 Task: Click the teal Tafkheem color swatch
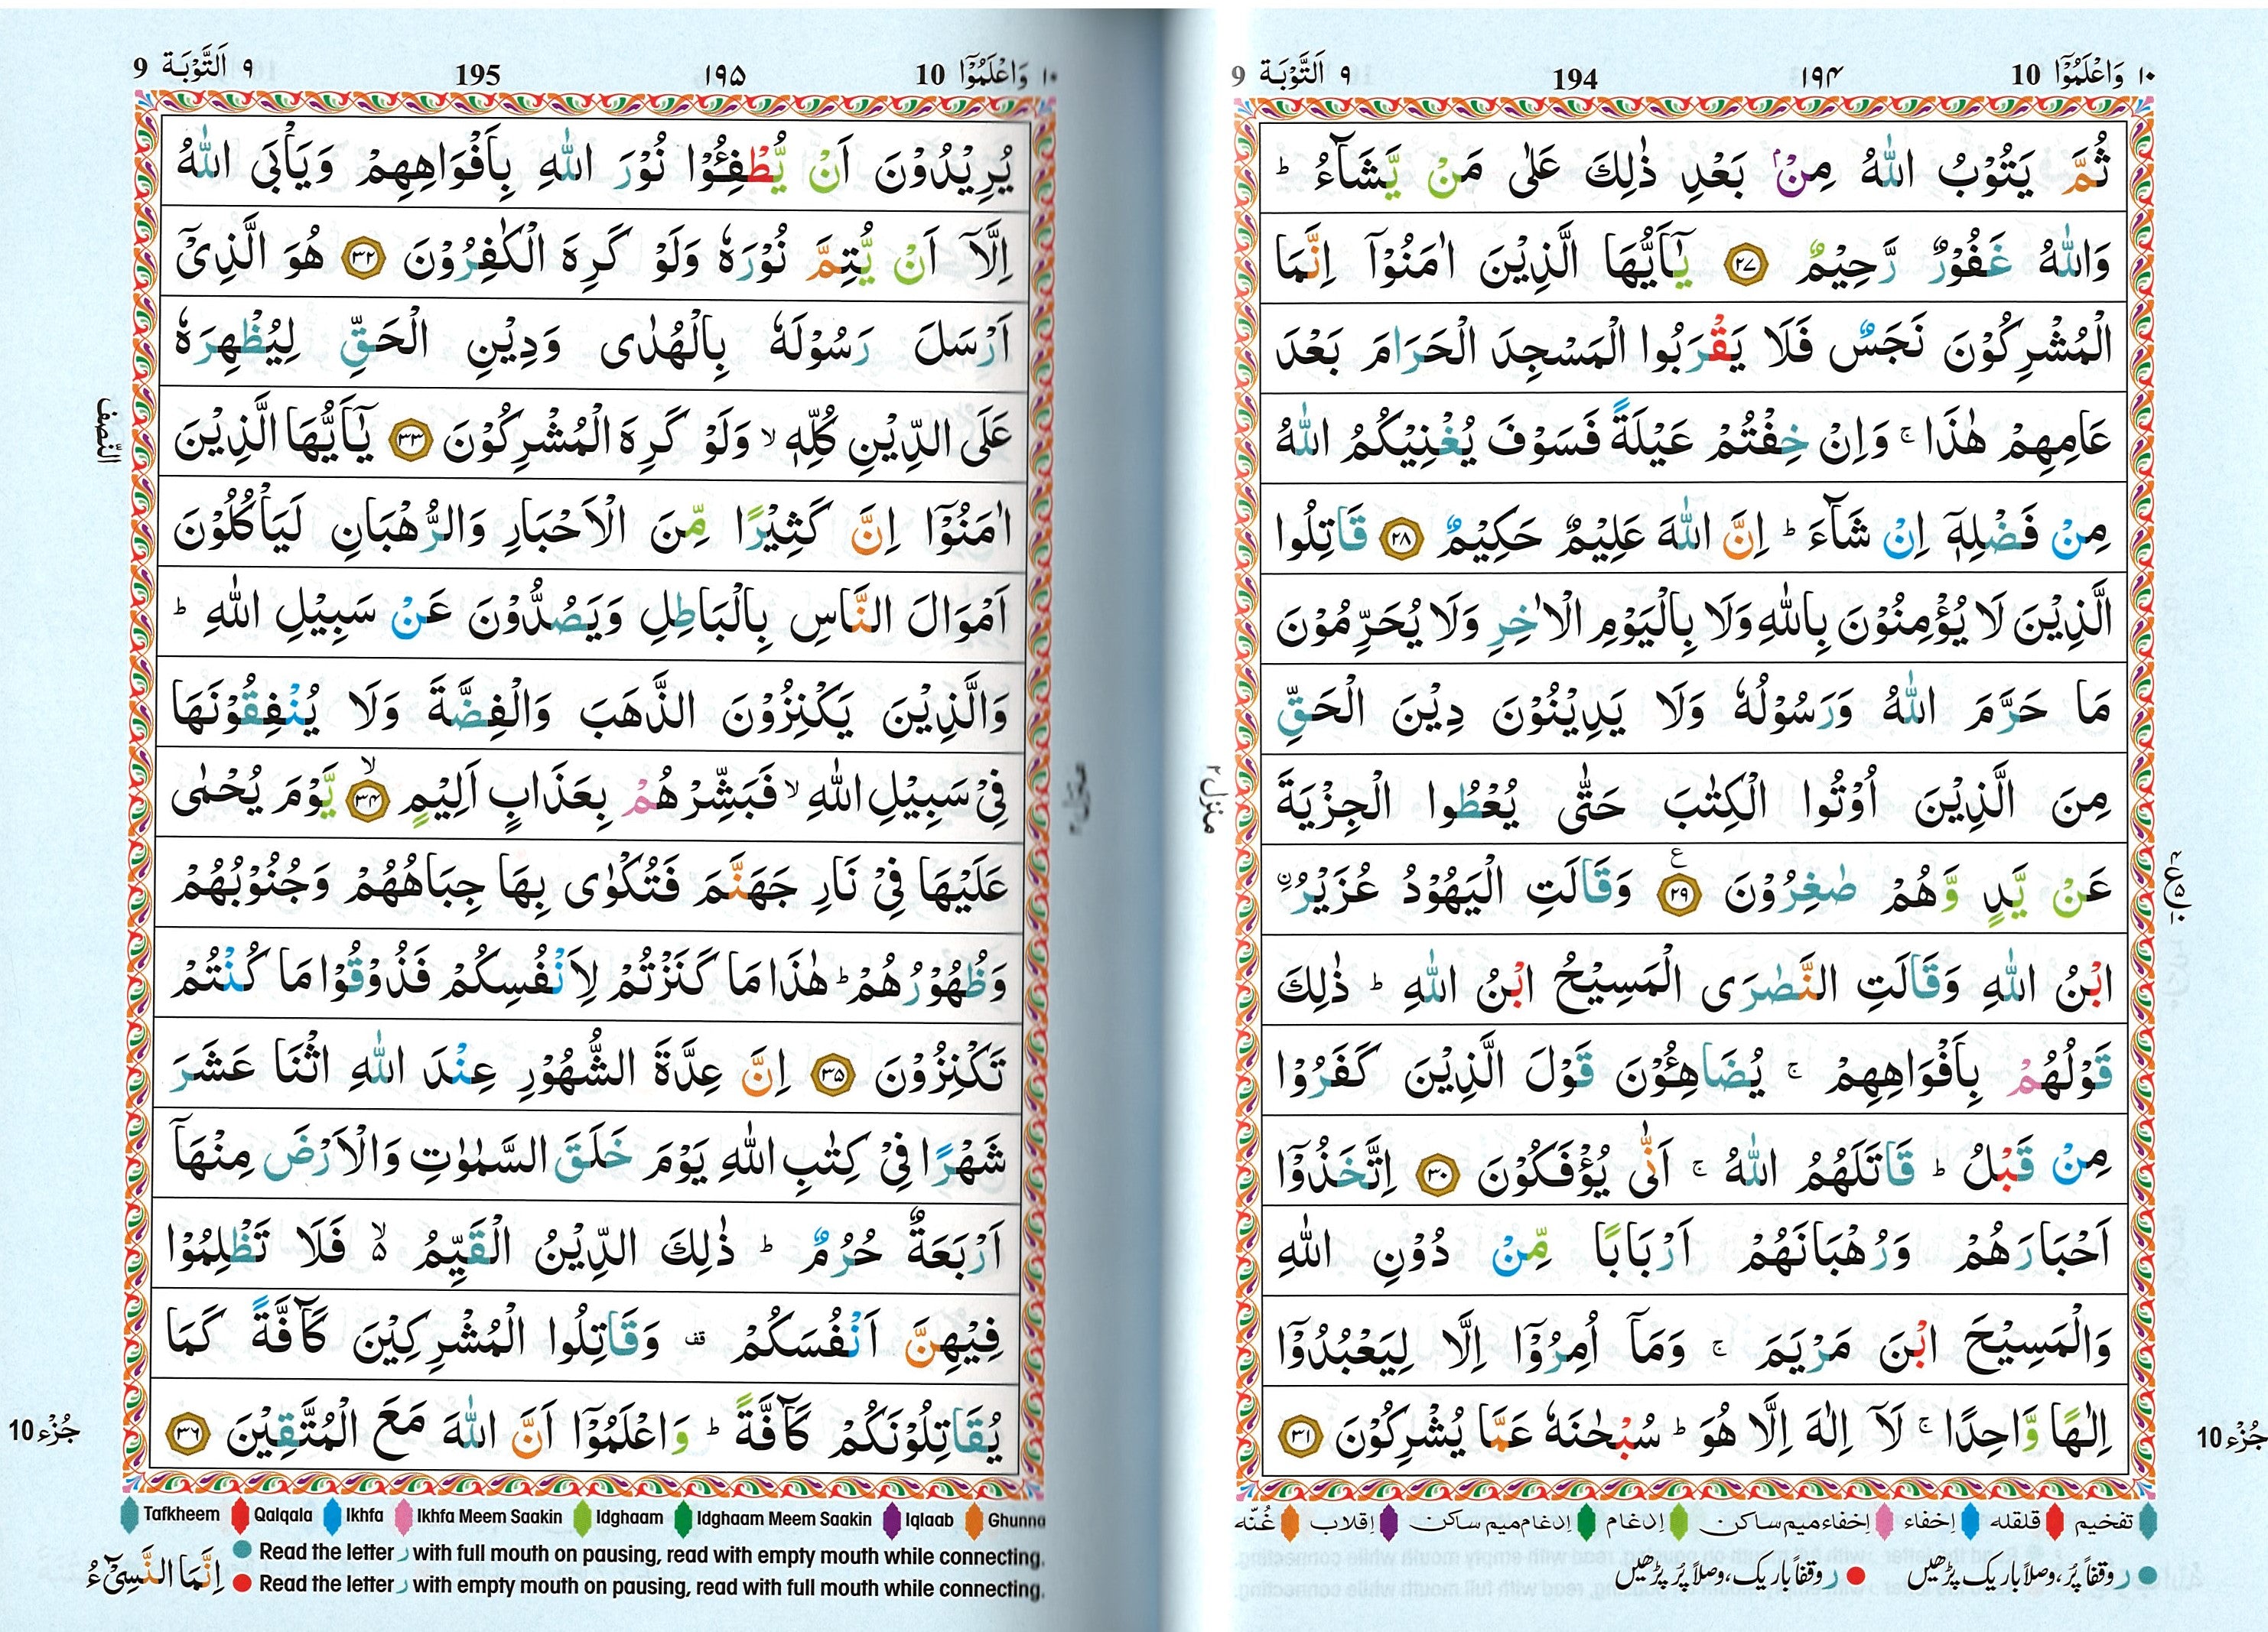coord(130,1514)
